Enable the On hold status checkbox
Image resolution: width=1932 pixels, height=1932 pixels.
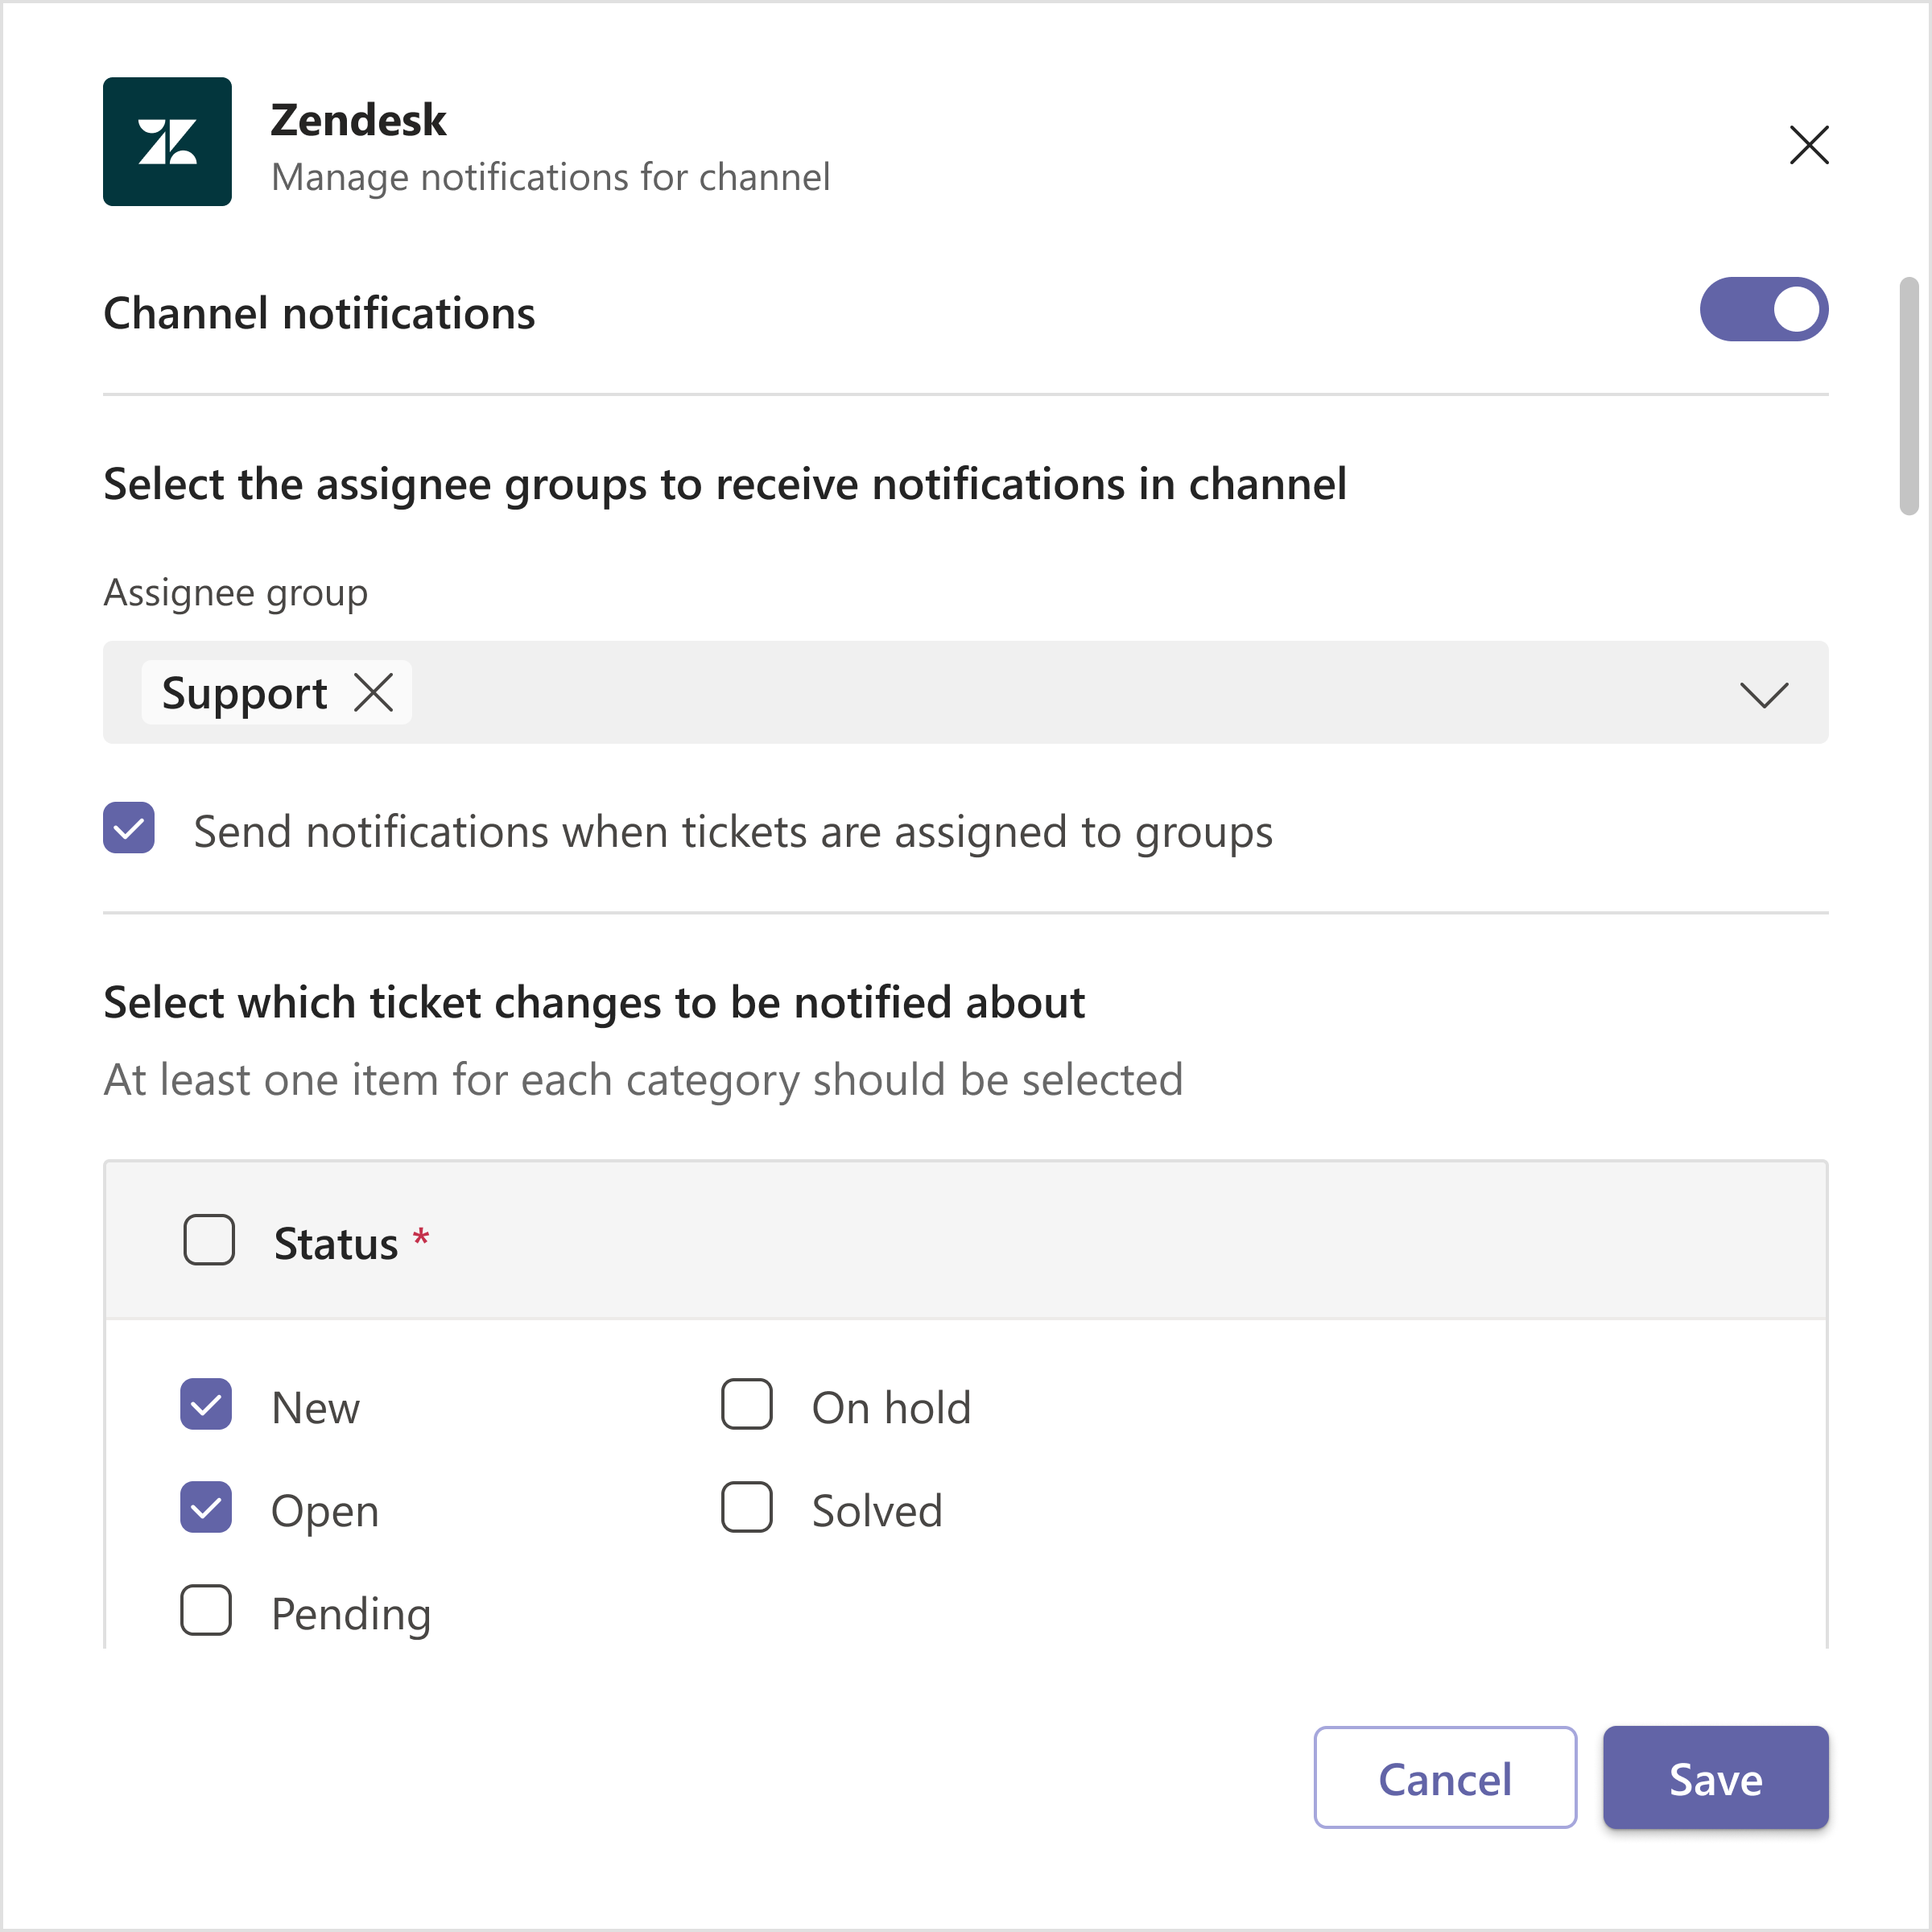747,1404
